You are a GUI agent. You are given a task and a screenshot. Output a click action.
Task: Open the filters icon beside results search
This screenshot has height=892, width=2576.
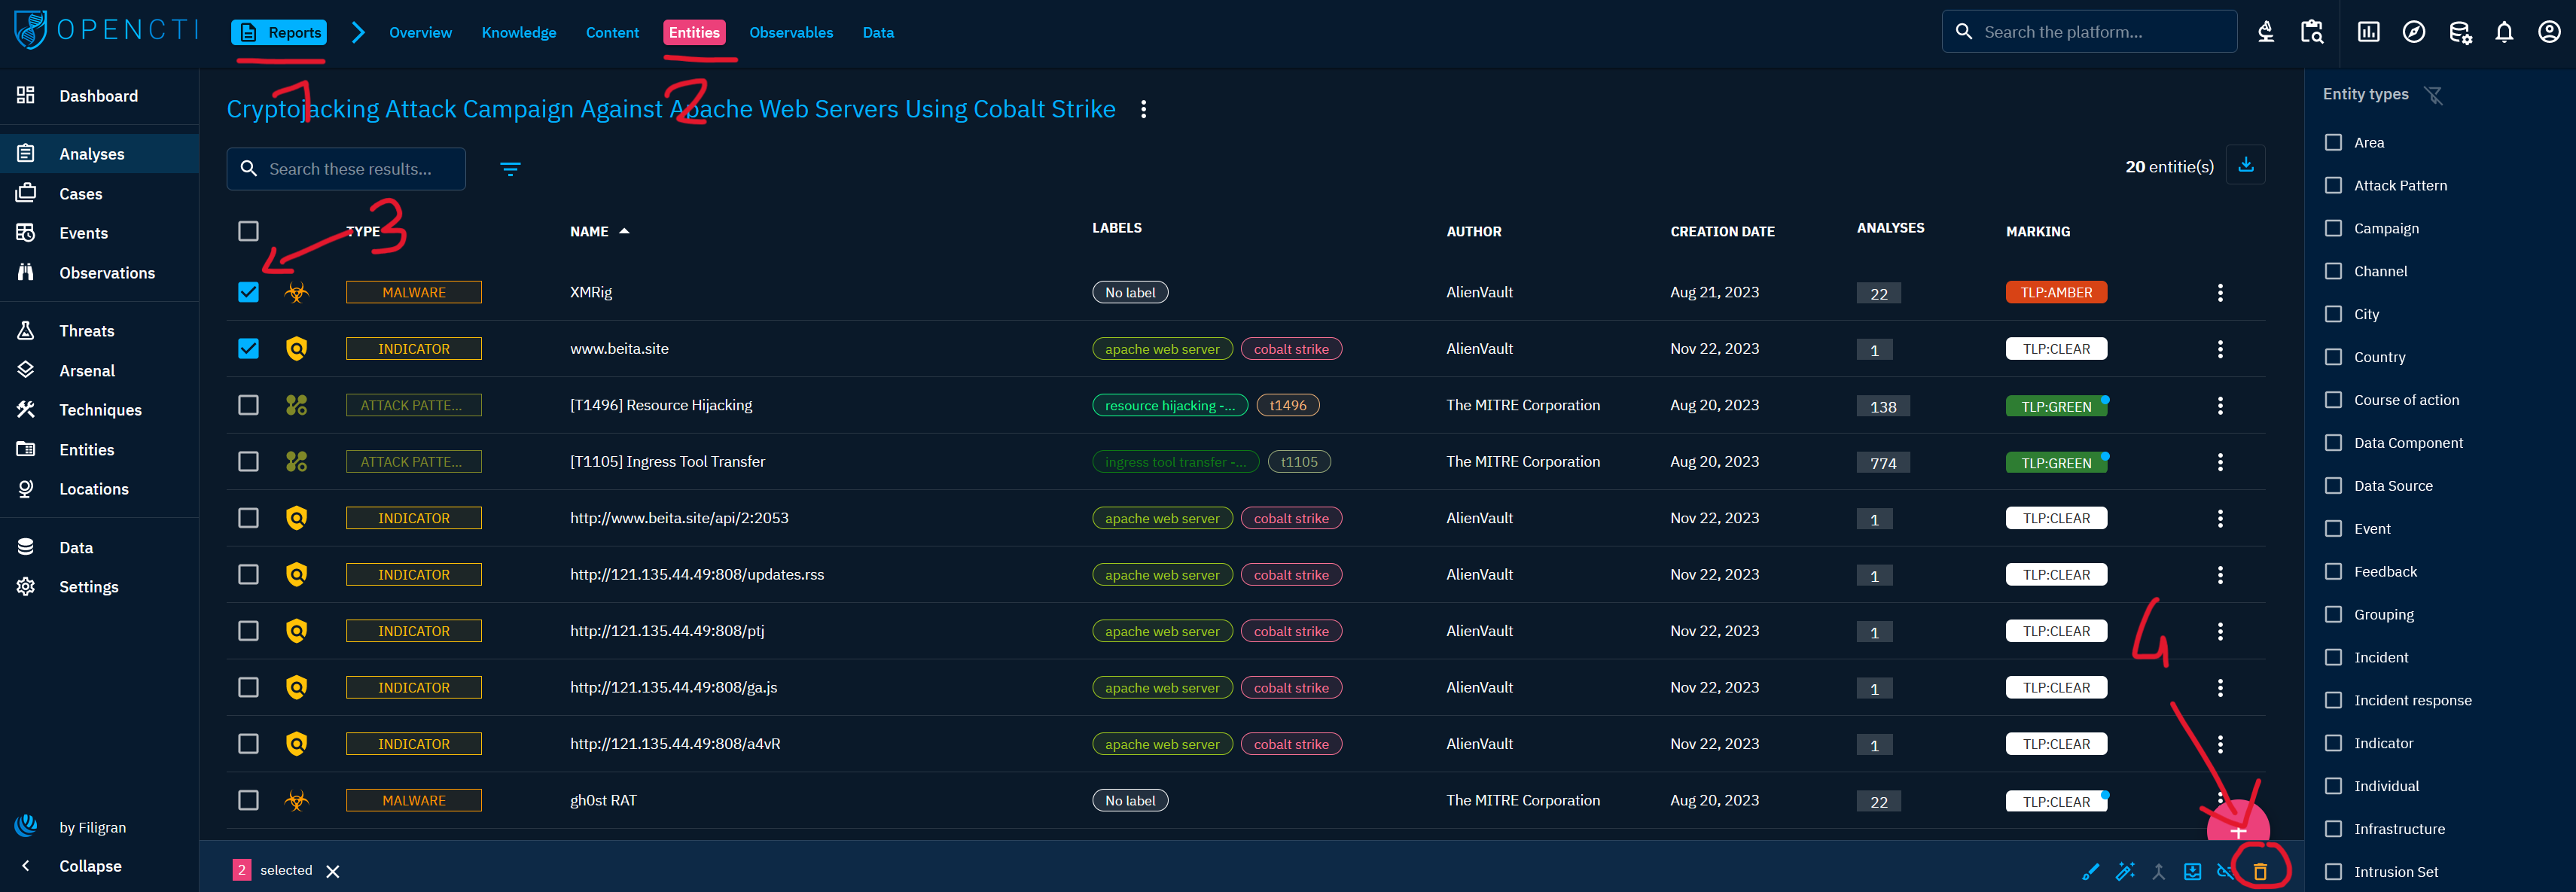pyautogui.click(x=510, y=169)
